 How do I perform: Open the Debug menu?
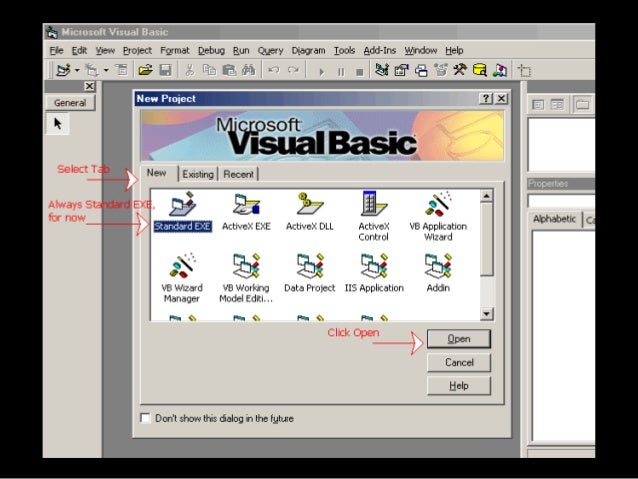[x=211, y=50]
